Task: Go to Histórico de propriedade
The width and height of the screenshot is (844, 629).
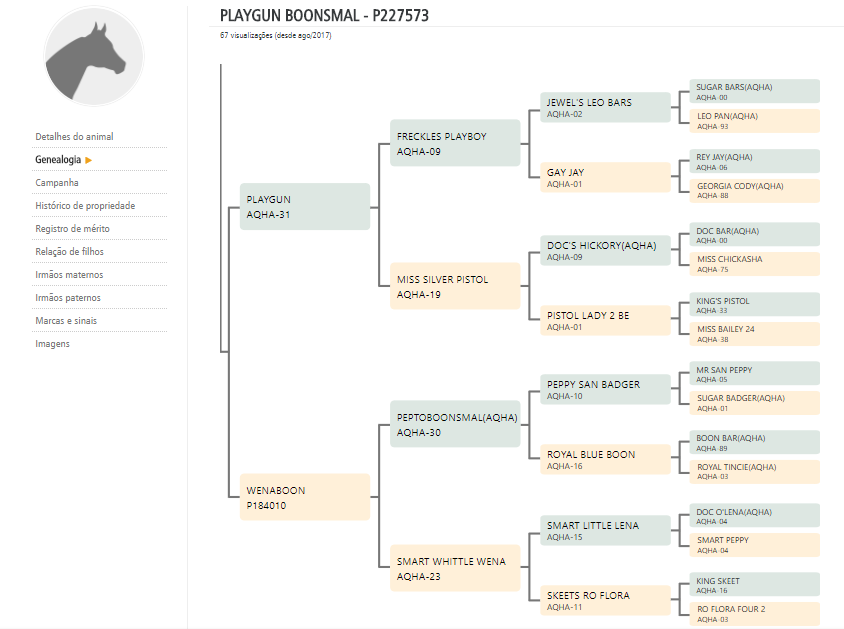Action: pyautogui.click(x=85, y=206)
